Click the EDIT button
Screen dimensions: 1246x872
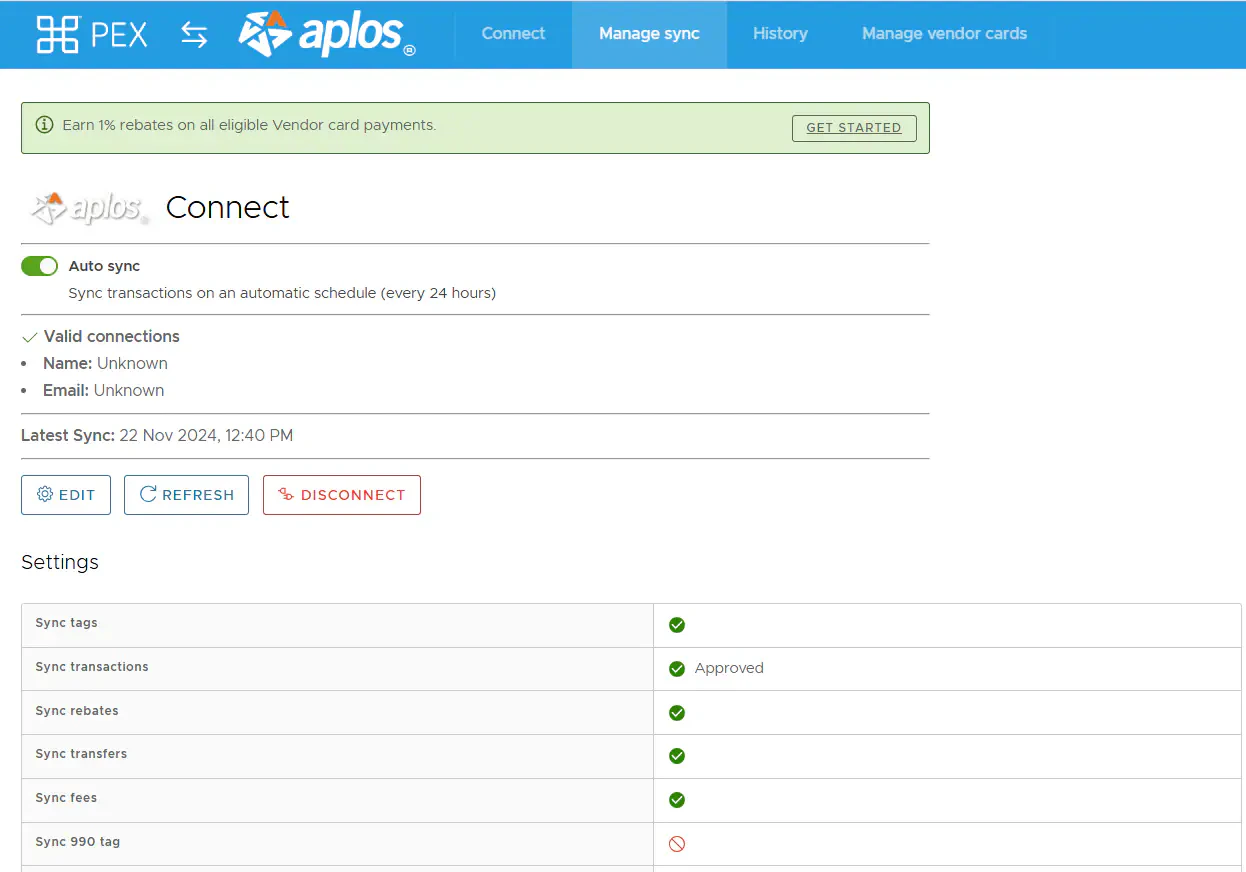pos(66,495)
